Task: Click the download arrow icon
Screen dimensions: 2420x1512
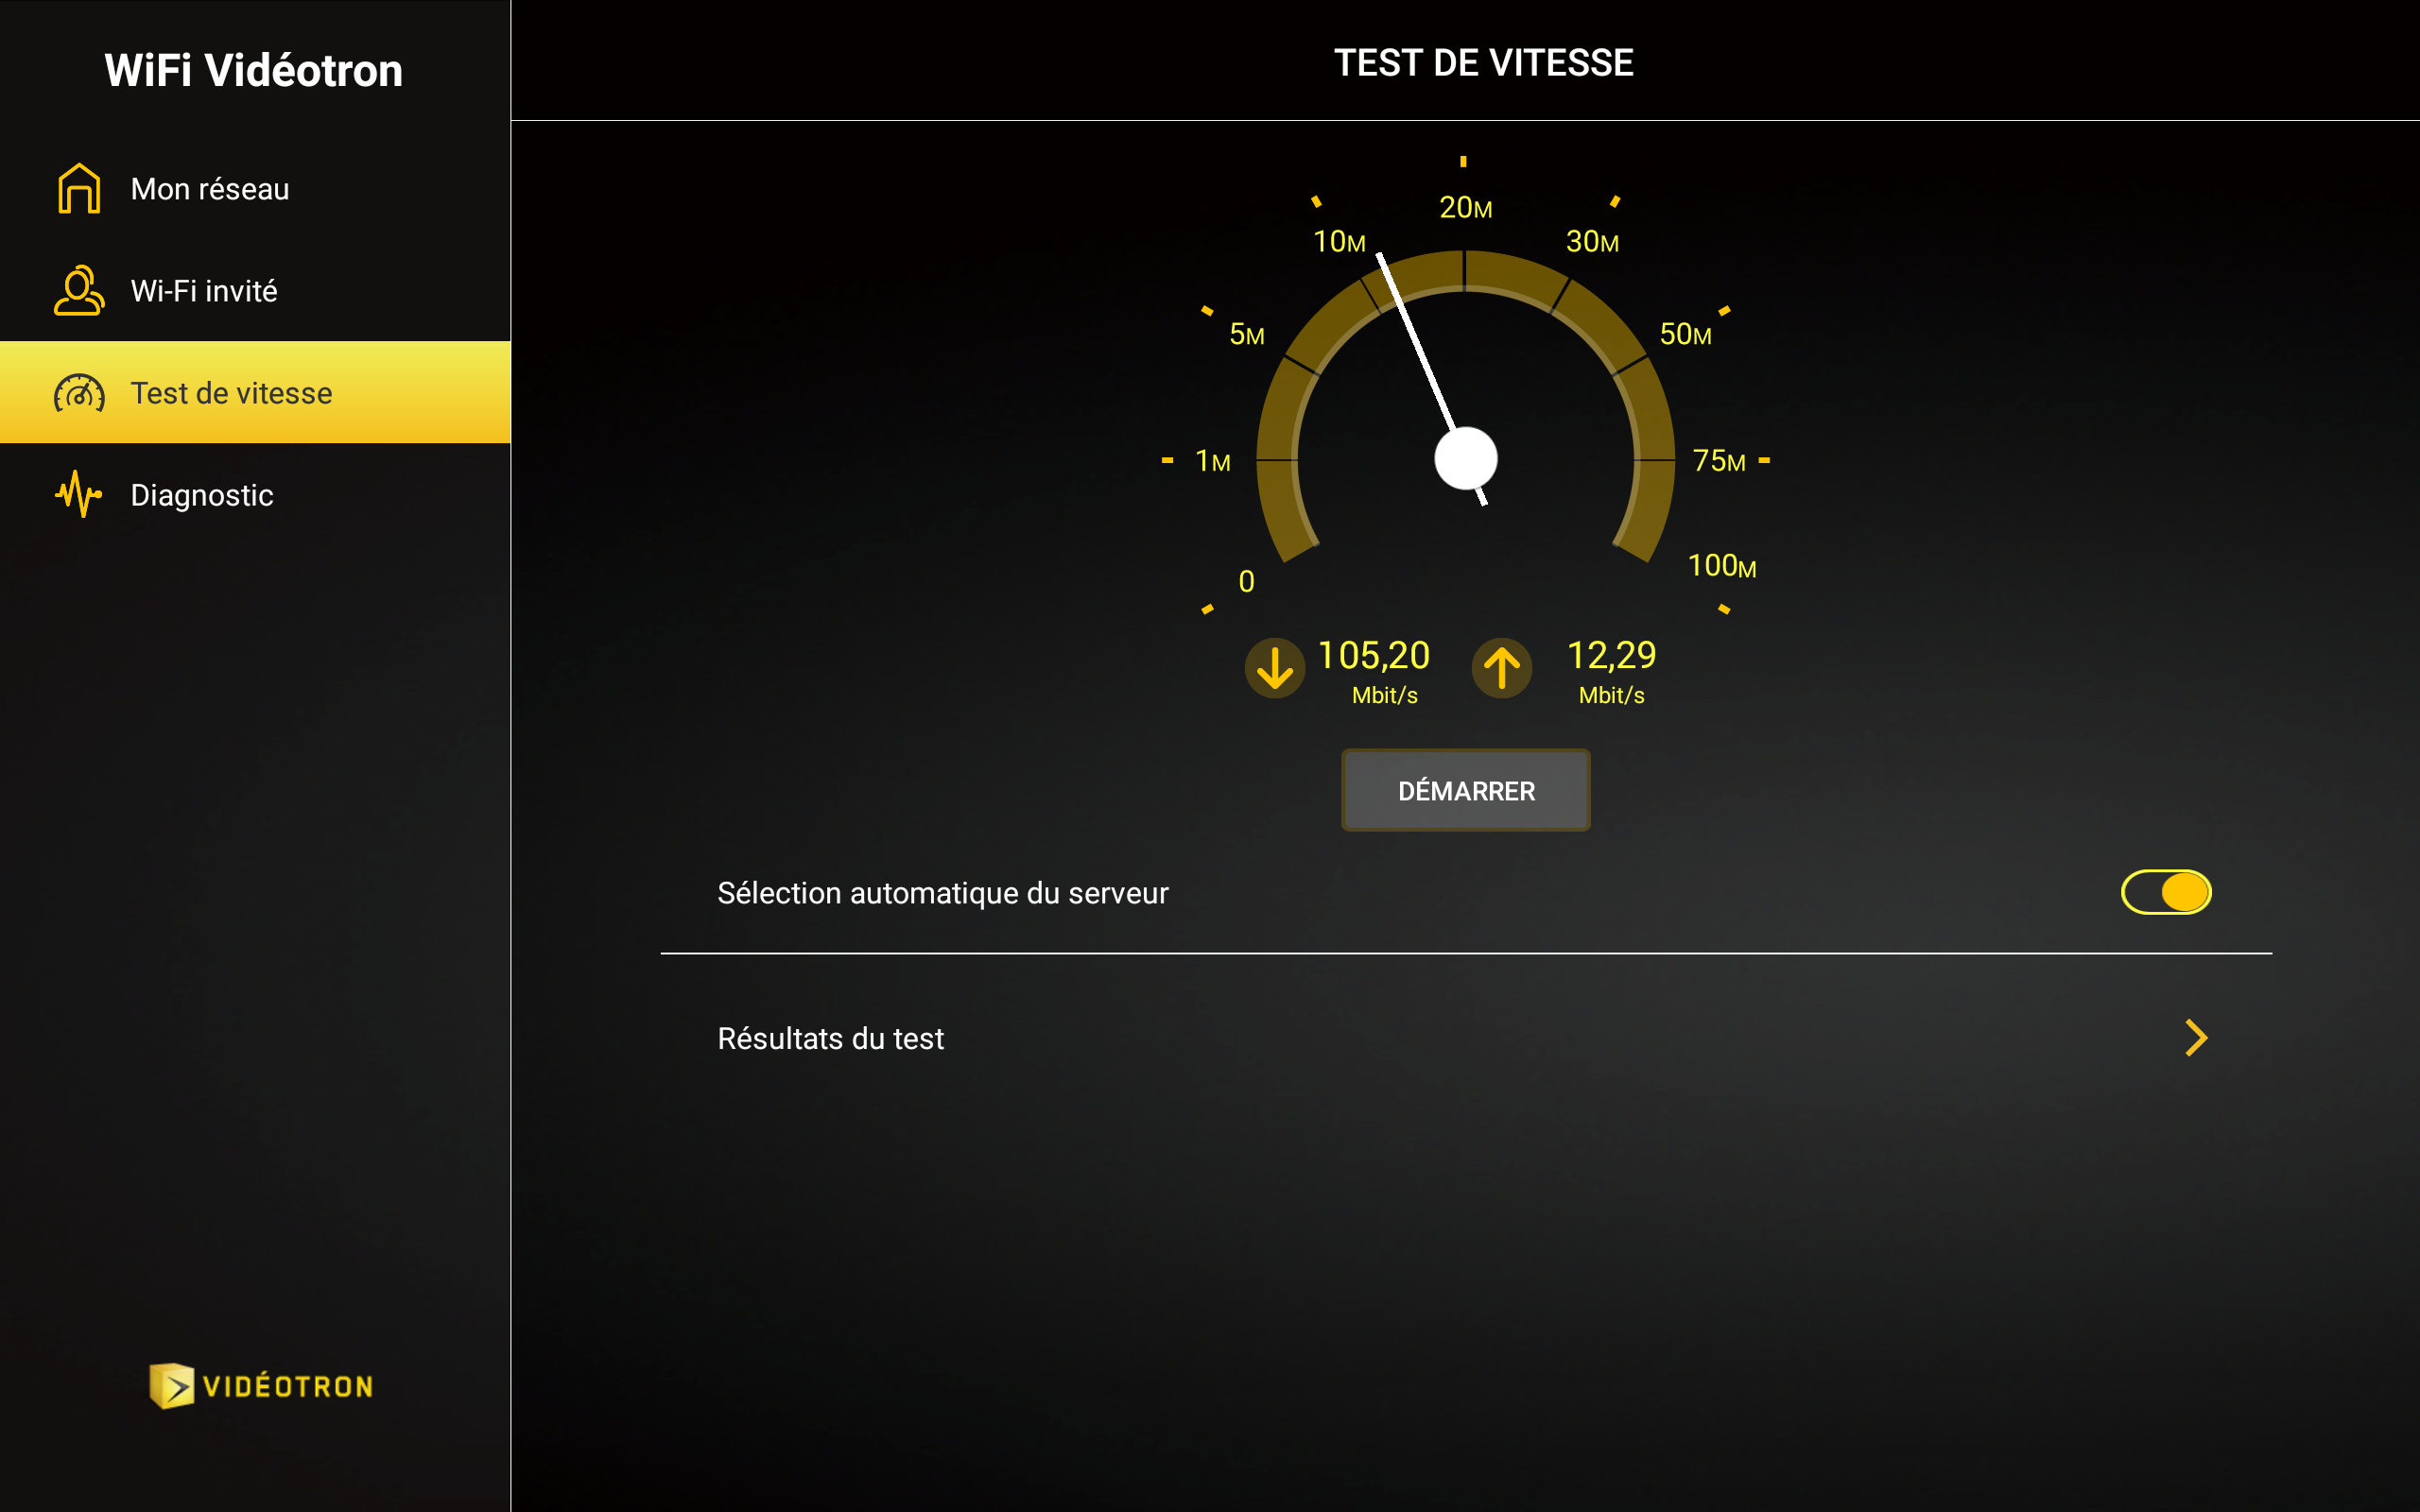Action: 1275,668
